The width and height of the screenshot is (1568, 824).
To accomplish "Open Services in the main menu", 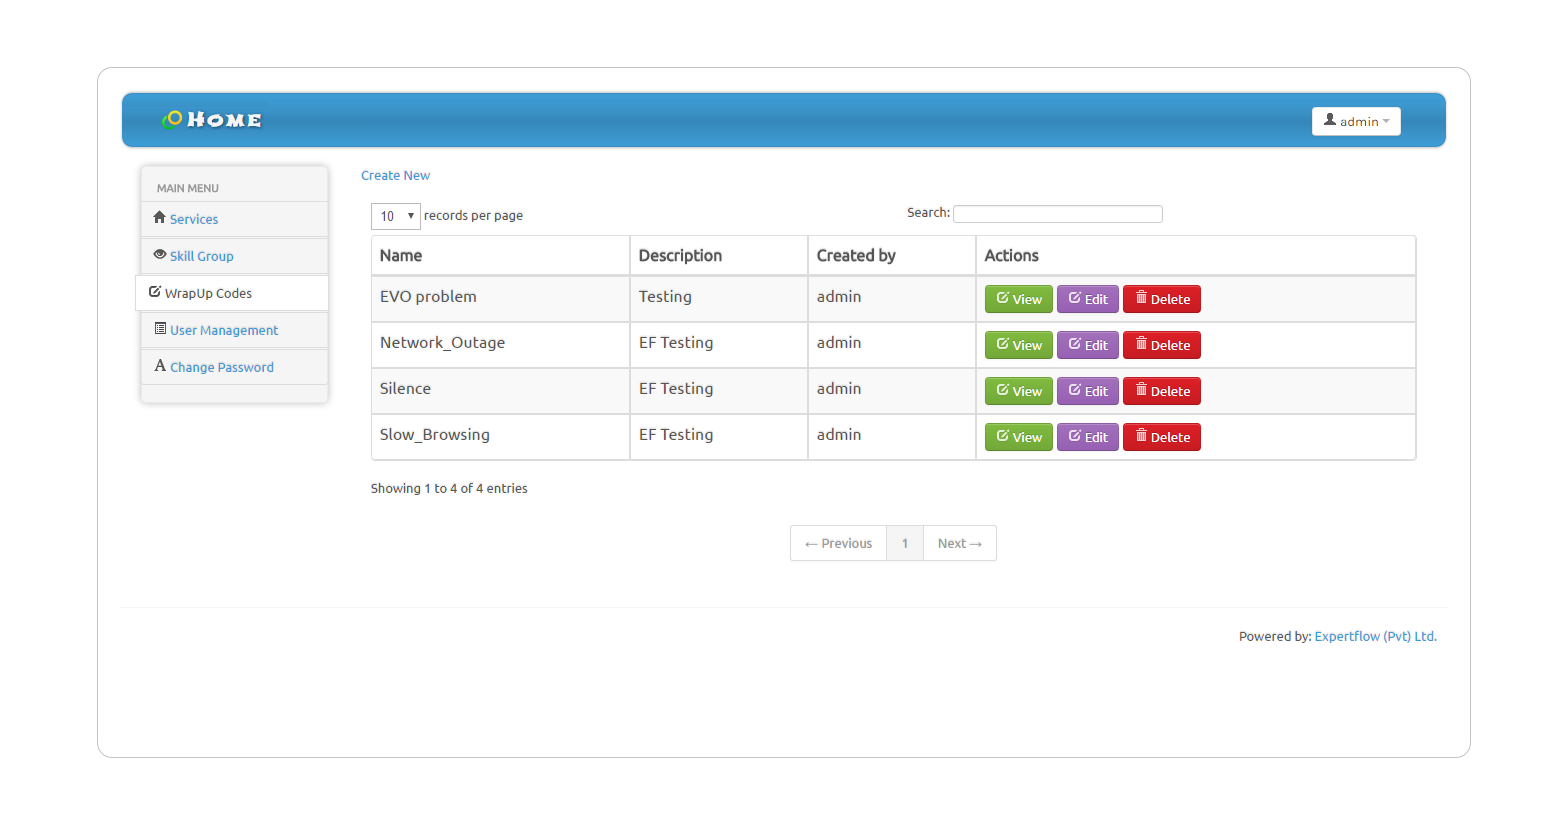I will tap(193, 219).
